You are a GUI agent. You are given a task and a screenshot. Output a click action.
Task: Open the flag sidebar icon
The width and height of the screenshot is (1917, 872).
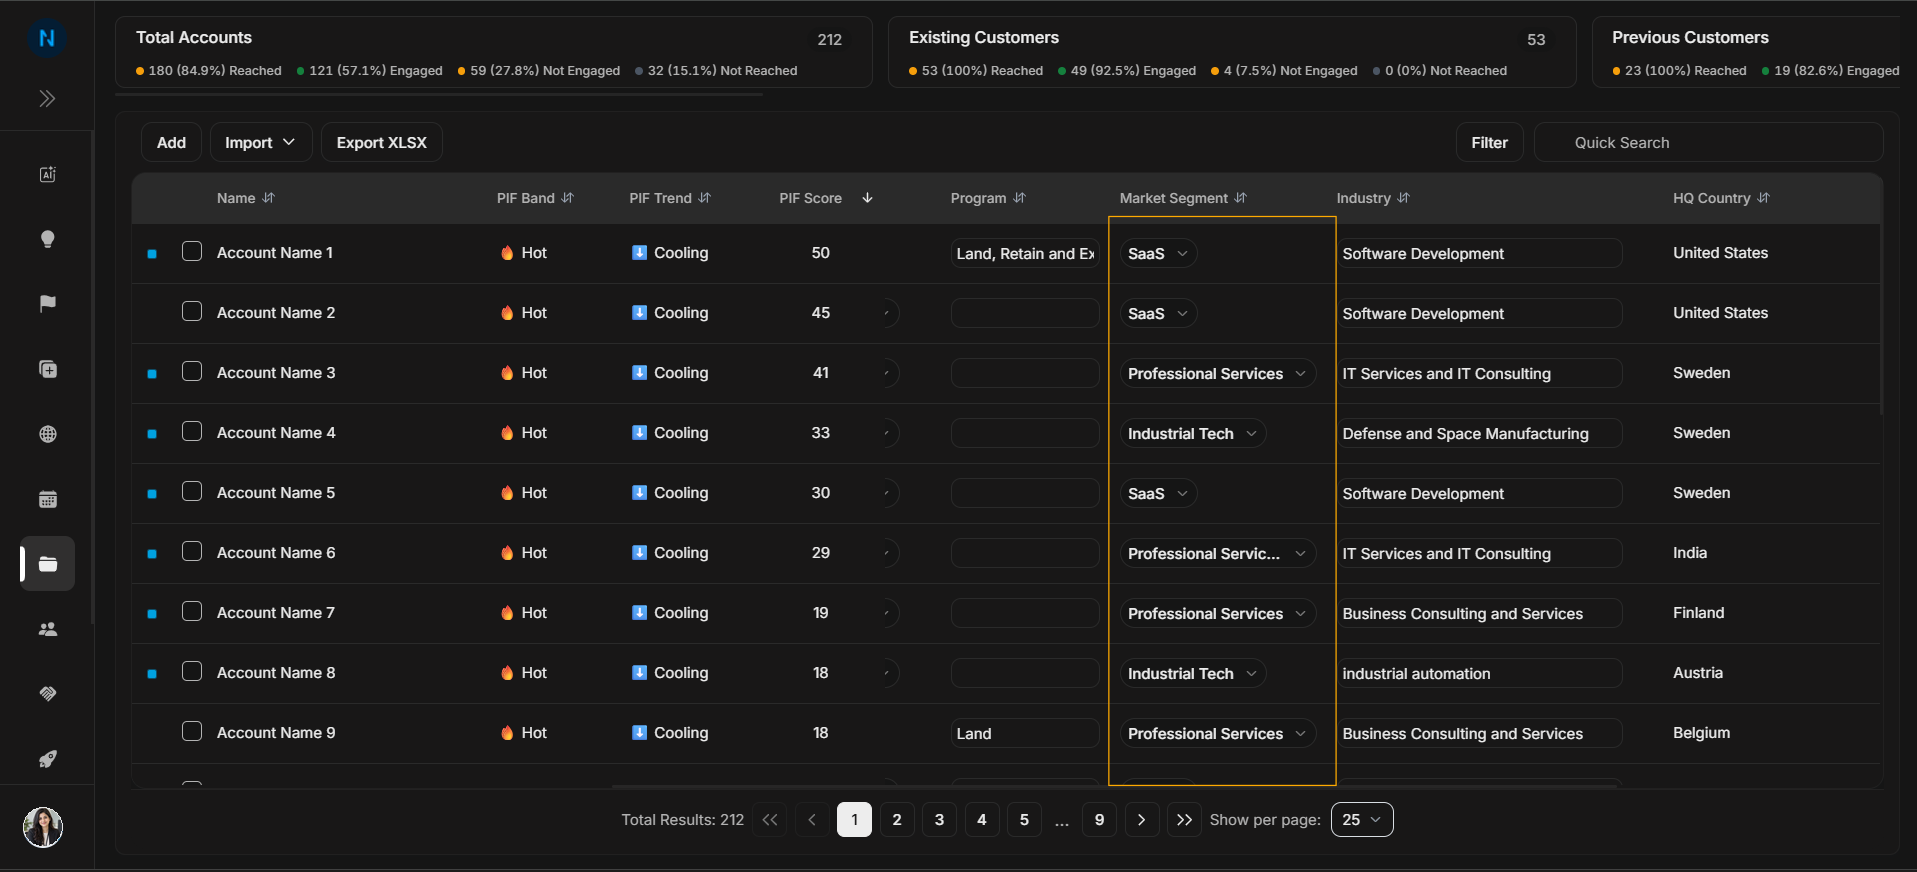[47, 304]
